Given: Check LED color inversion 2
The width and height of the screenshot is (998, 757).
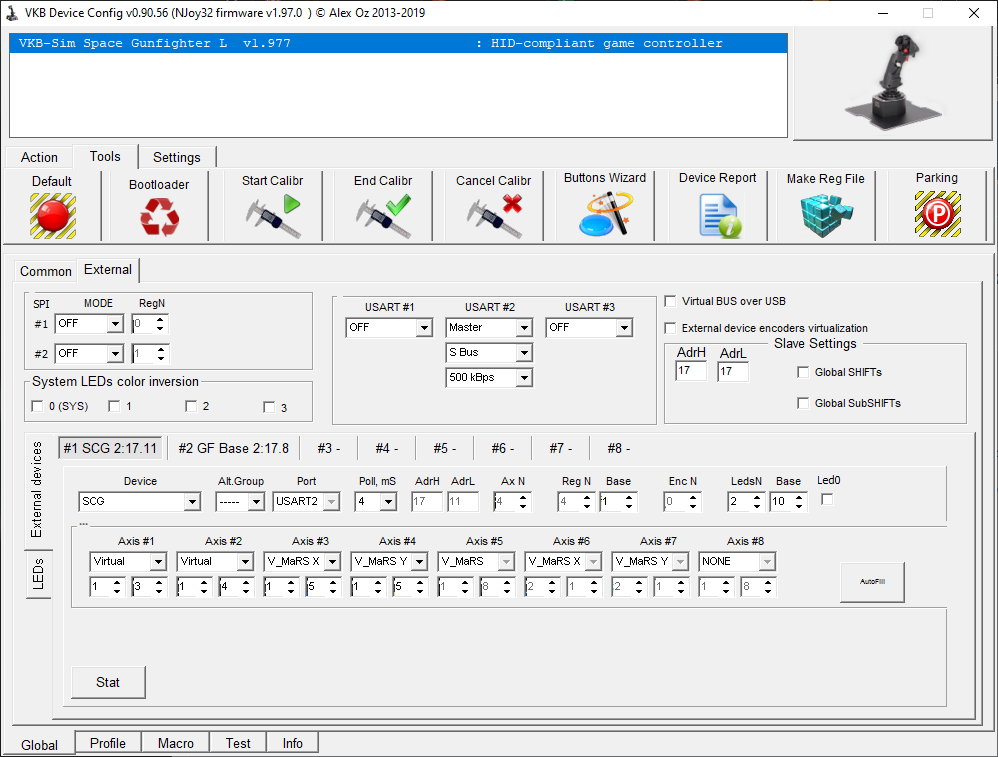Looking at the screenshot, I should tap(191, 406).
